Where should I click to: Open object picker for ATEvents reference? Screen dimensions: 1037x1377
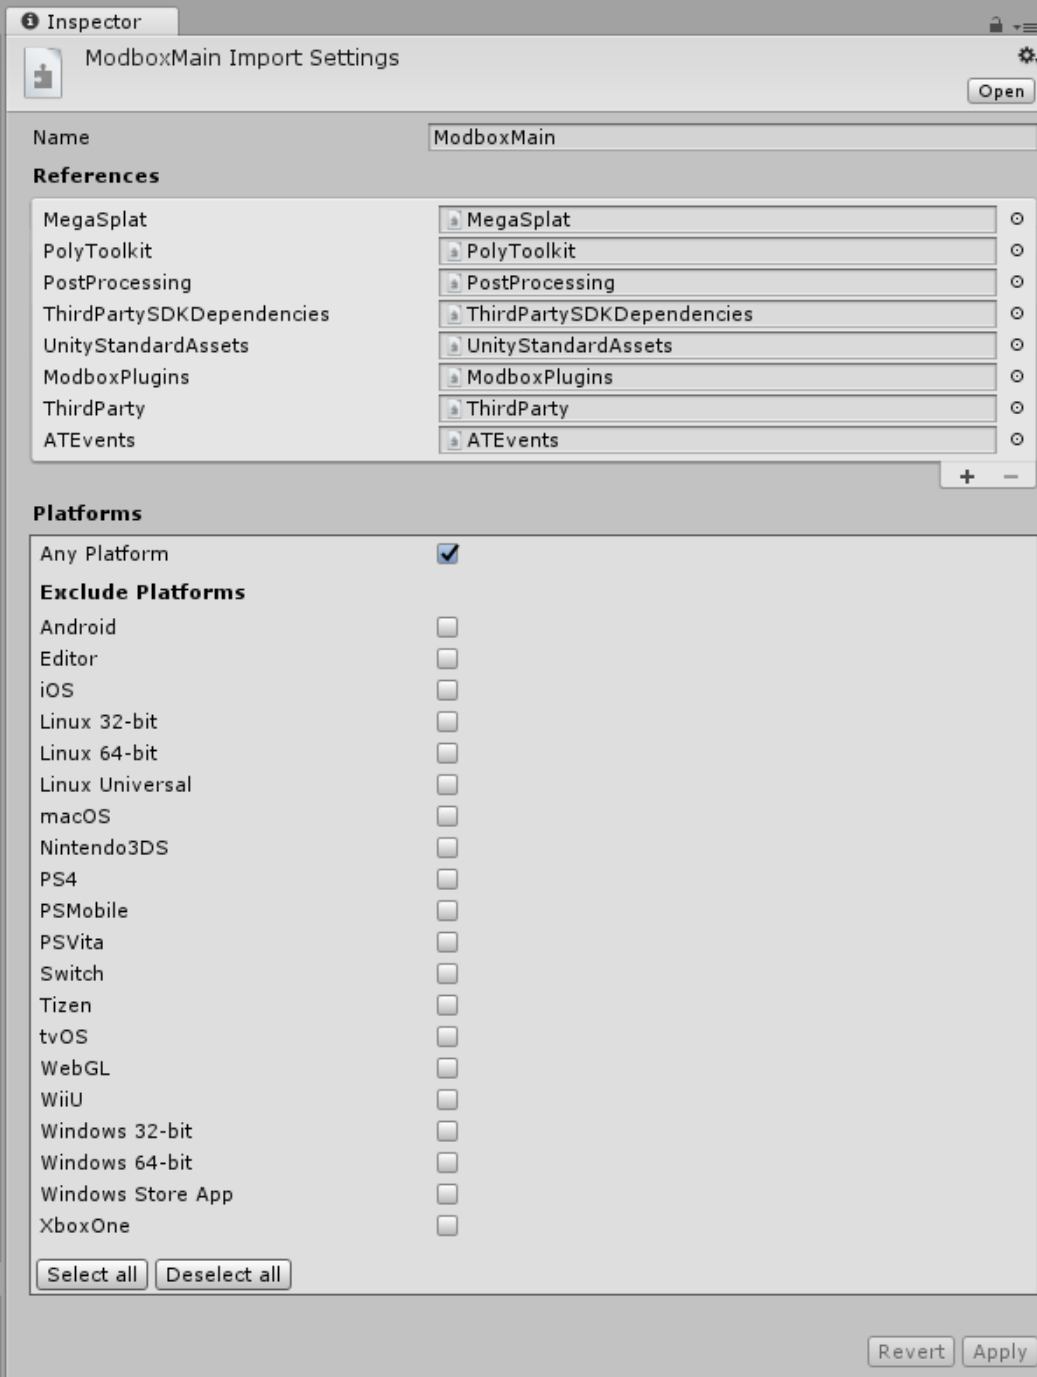click(x=1016, y=440)
